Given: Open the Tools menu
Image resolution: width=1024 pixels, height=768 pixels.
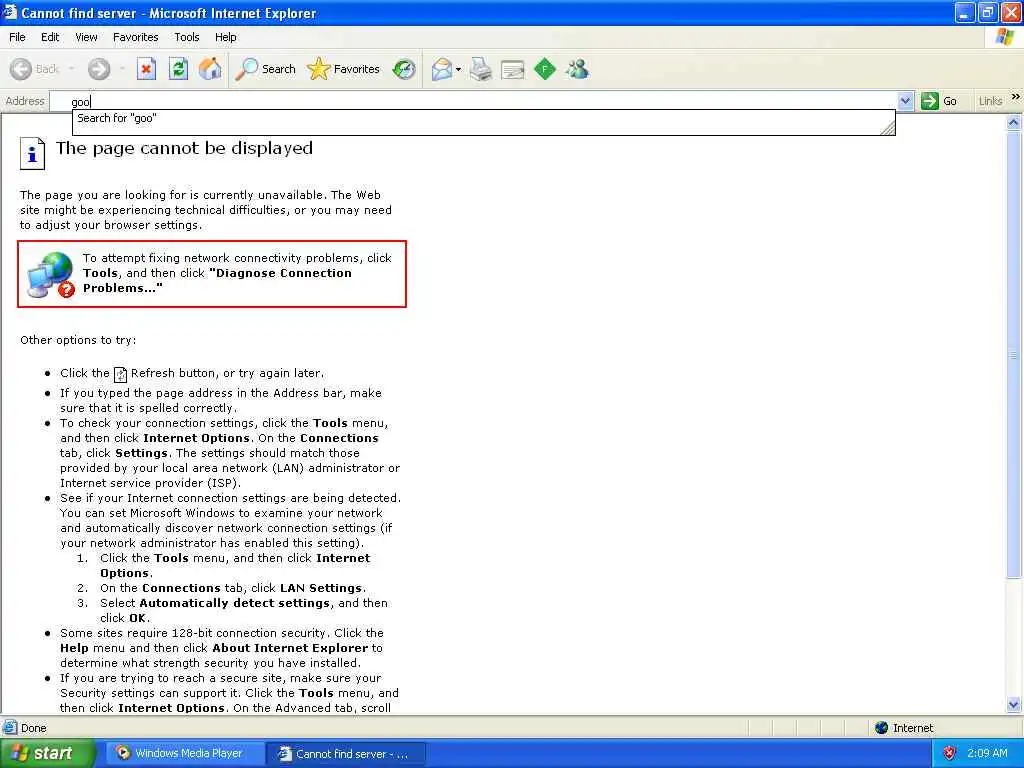Looking at the screenshot, I should 186,37.
